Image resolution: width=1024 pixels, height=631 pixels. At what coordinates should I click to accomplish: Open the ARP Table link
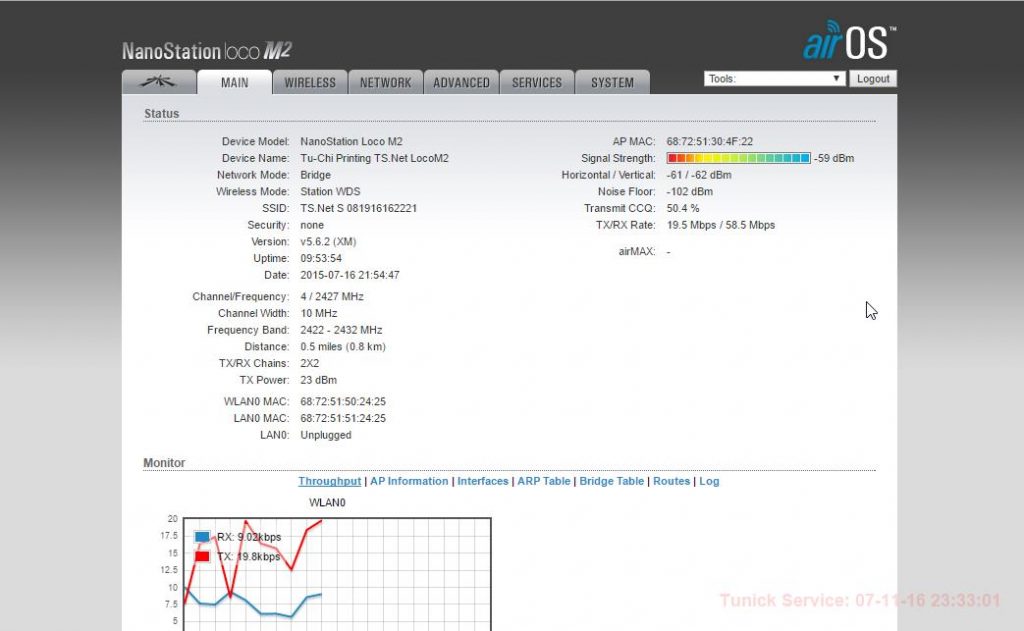[x=544, y=481]
